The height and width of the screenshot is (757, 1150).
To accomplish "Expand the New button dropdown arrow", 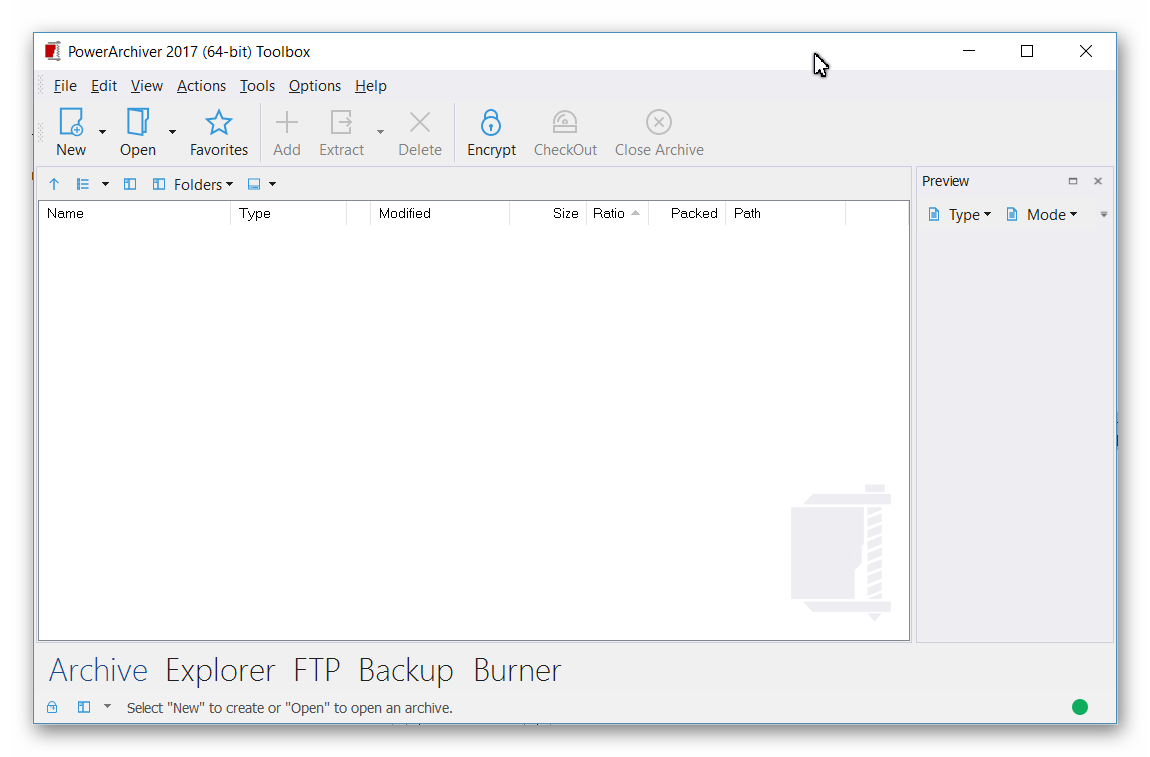I will coord(103,132).
